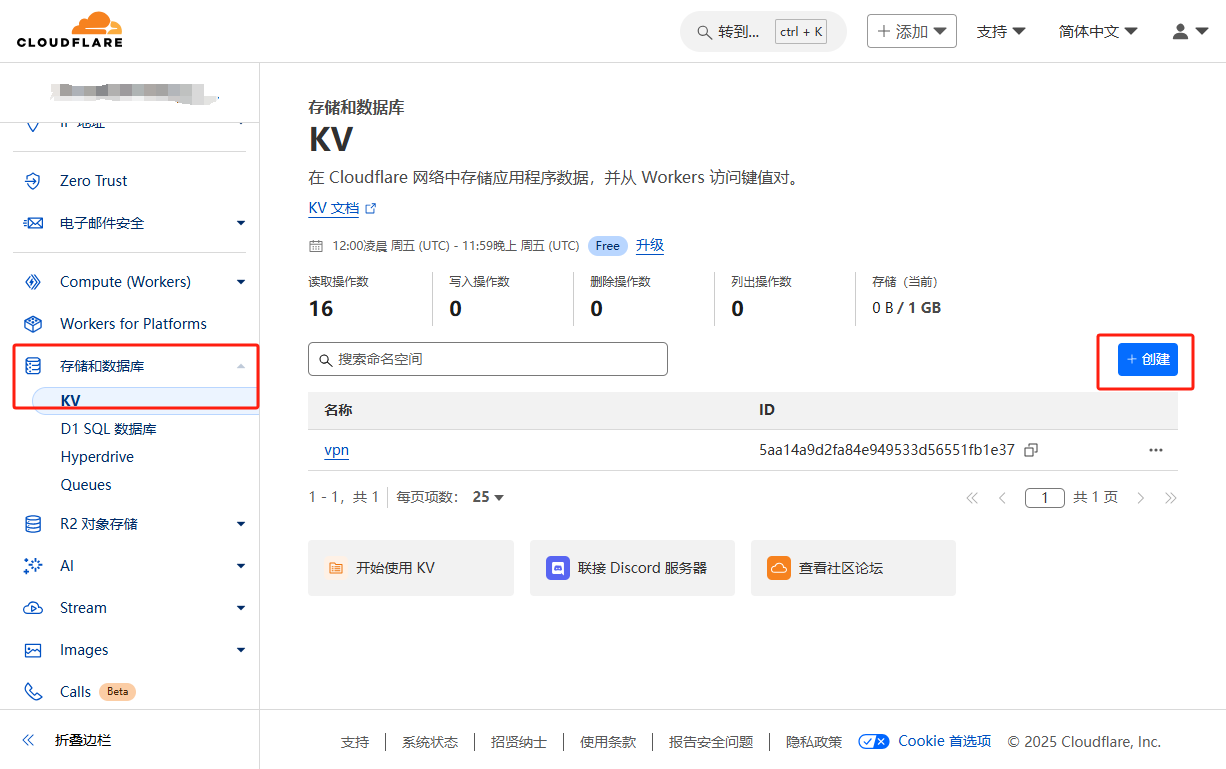The width and height of the screenshot is (1226, 769).
Task: Open the three-dot menu for vpn row
Action: coord(1156,450)
